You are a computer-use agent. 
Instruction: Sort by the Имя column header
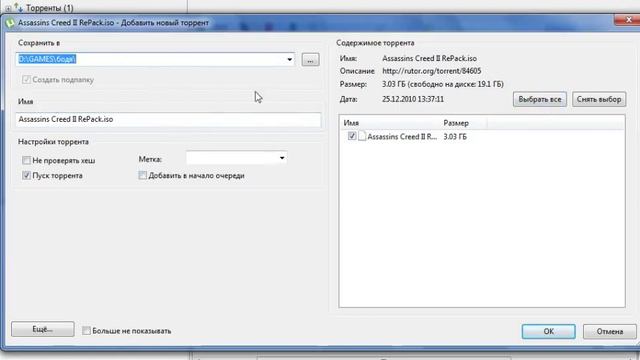(391, 123)
